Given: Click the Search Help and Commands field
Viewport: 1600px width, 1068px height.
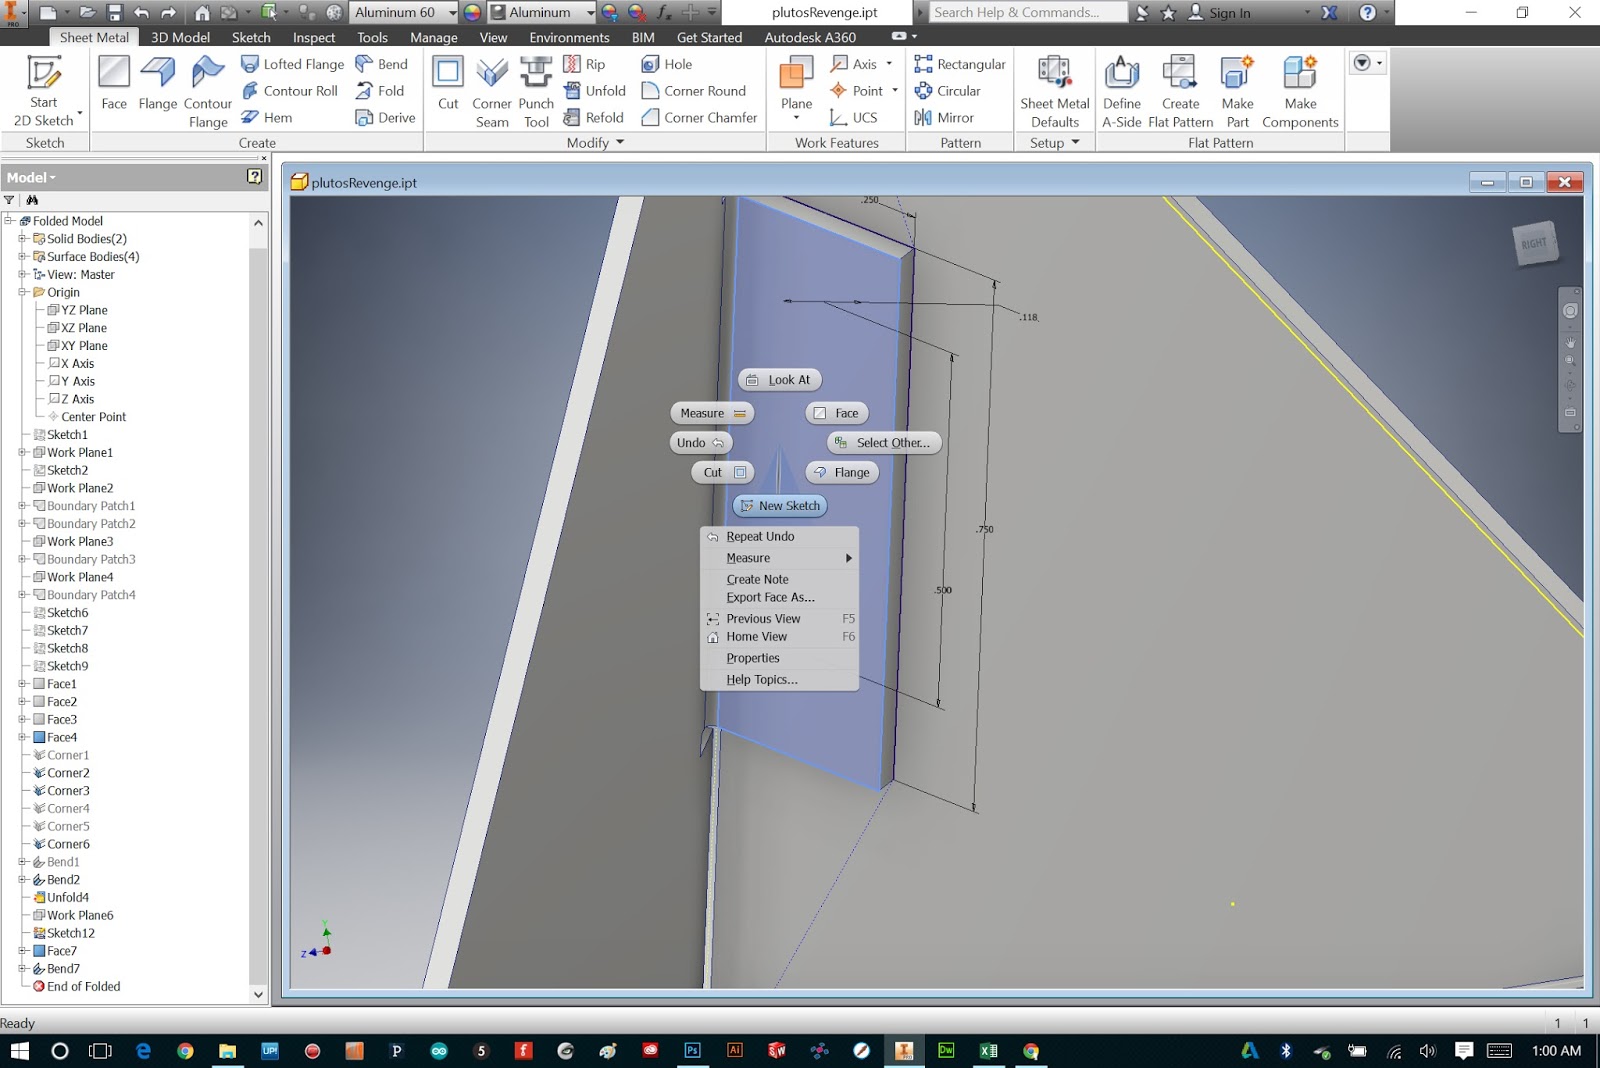Looking at the screenshot, I should click(x=1027, y=12).
